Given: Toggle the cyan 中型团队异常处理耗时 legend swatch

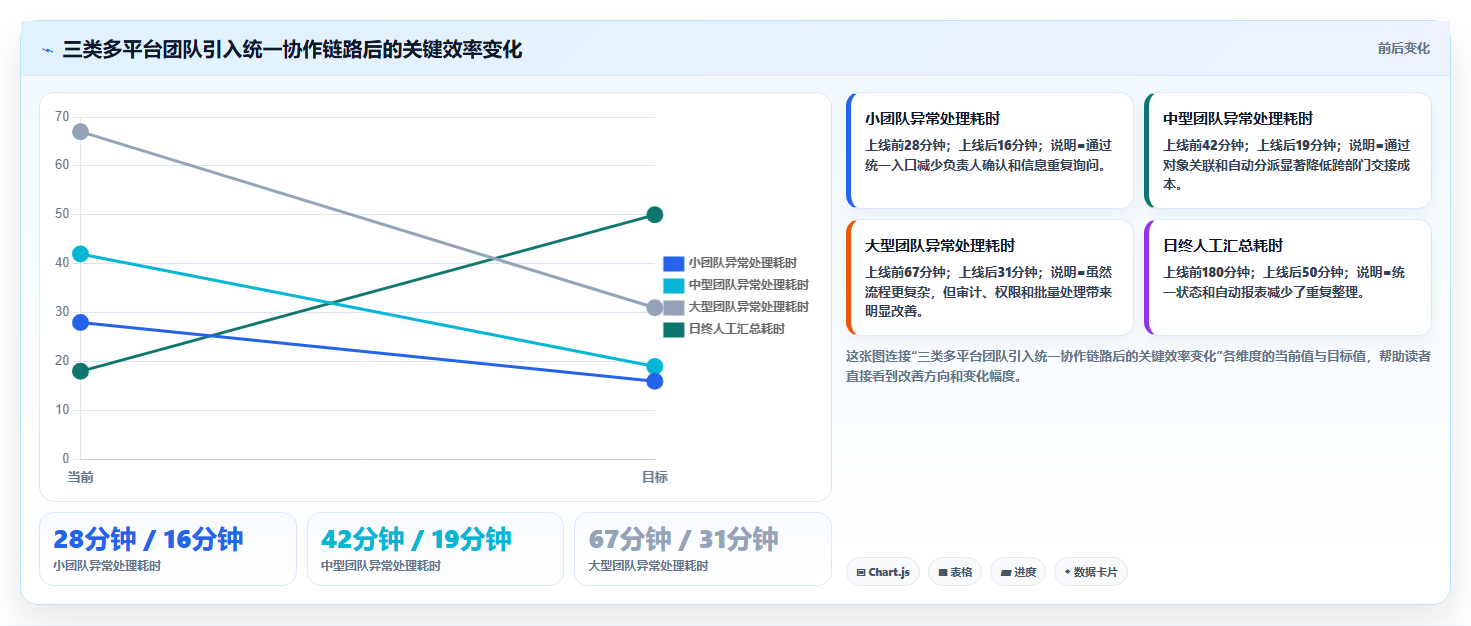Looking at the screenshot, I should pyautogui.click(x=673, y=285).
